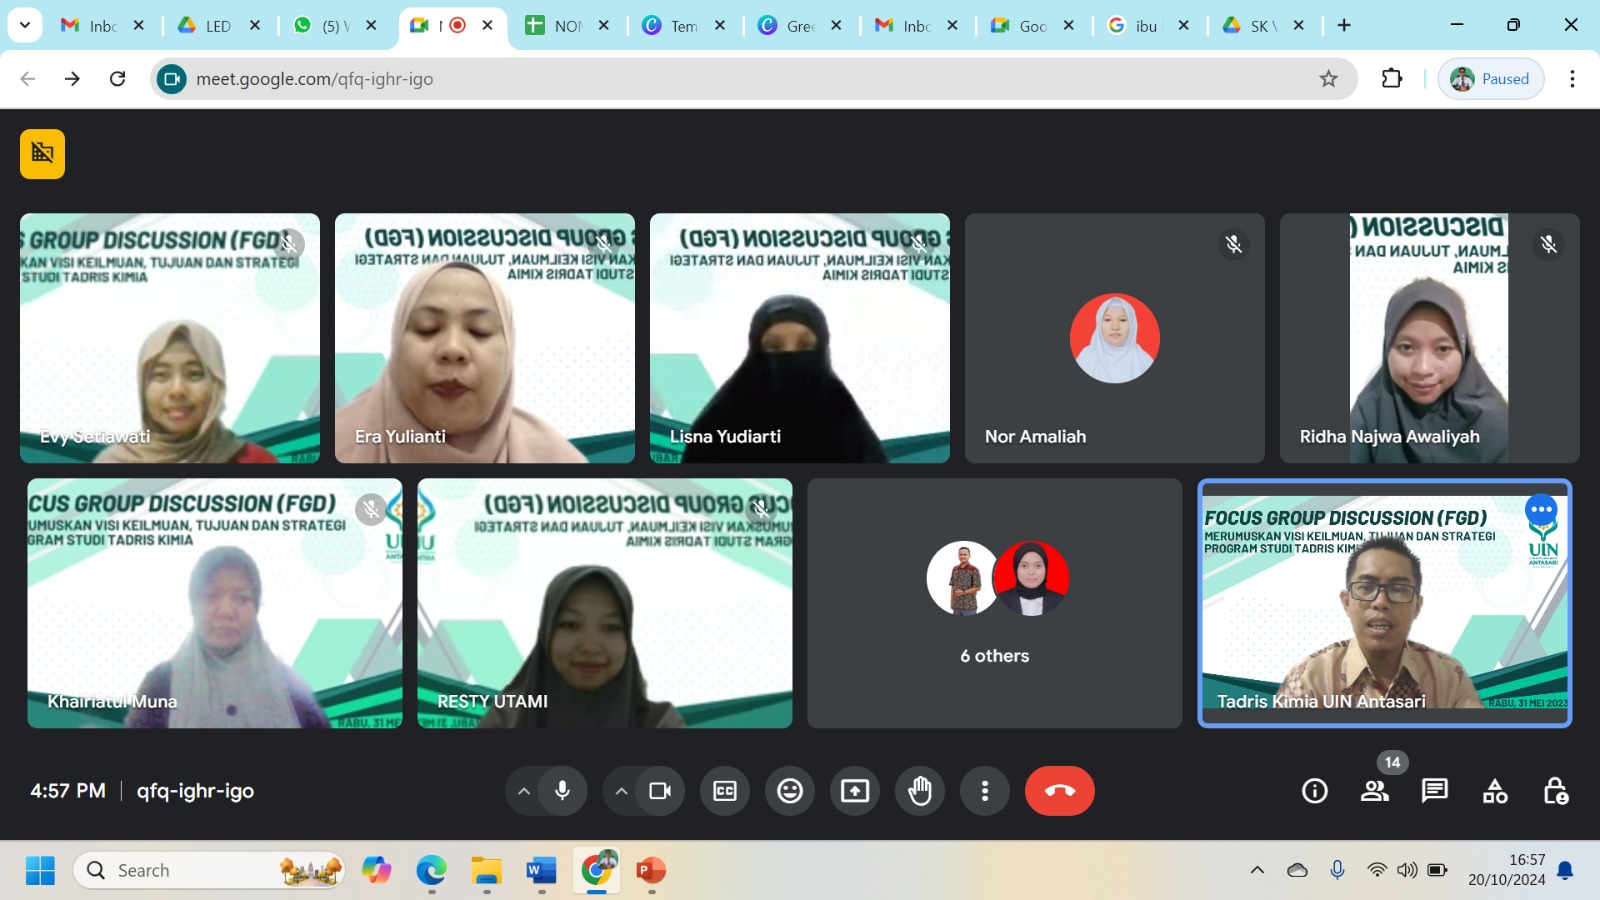Expand video settings arrow beside camera
Viewport: 1600px width, 900px height.
621,791
